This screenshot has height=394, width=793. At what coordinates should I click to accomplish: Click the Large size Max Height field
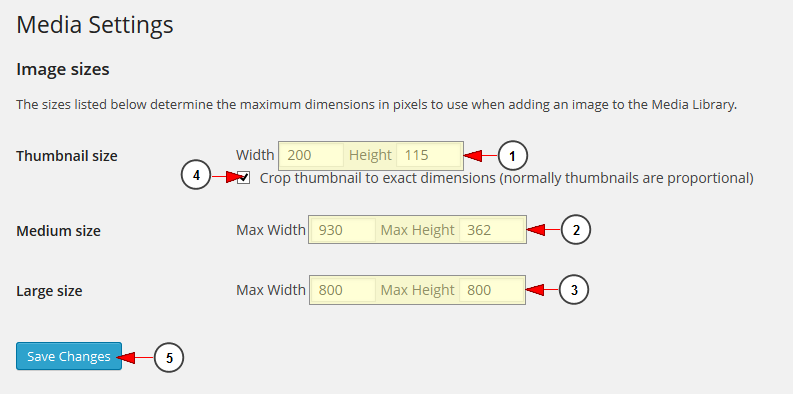pyautogui.click(x=492, y=290)
